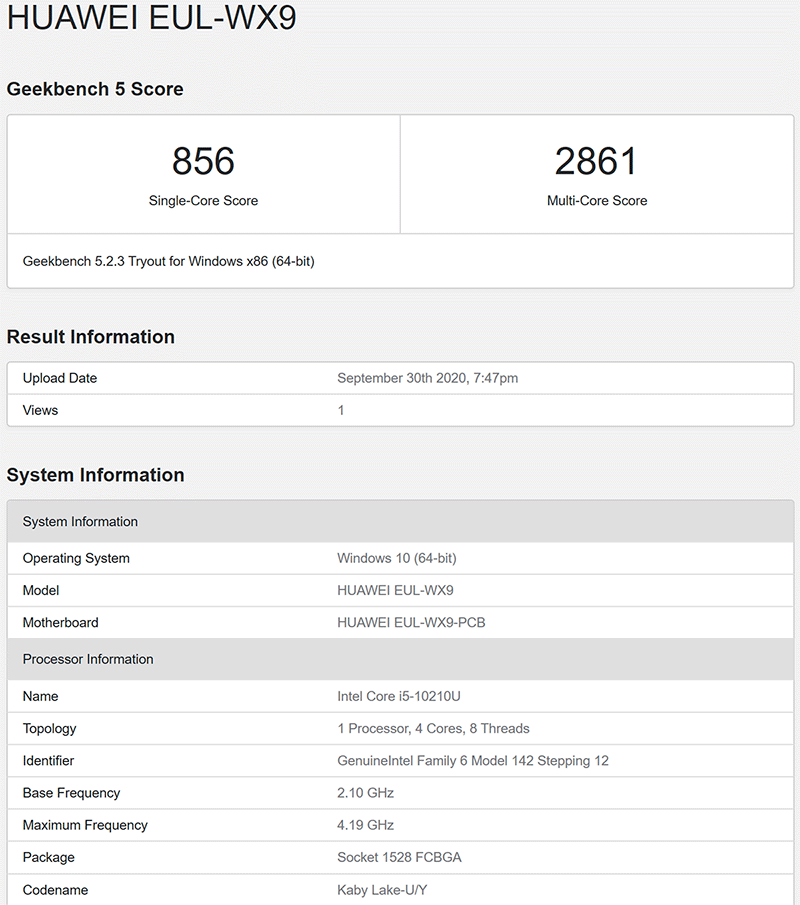Viewport: 800px width, 905px height.
Task: Click the Upload Date row label
Action: (60, 378)
